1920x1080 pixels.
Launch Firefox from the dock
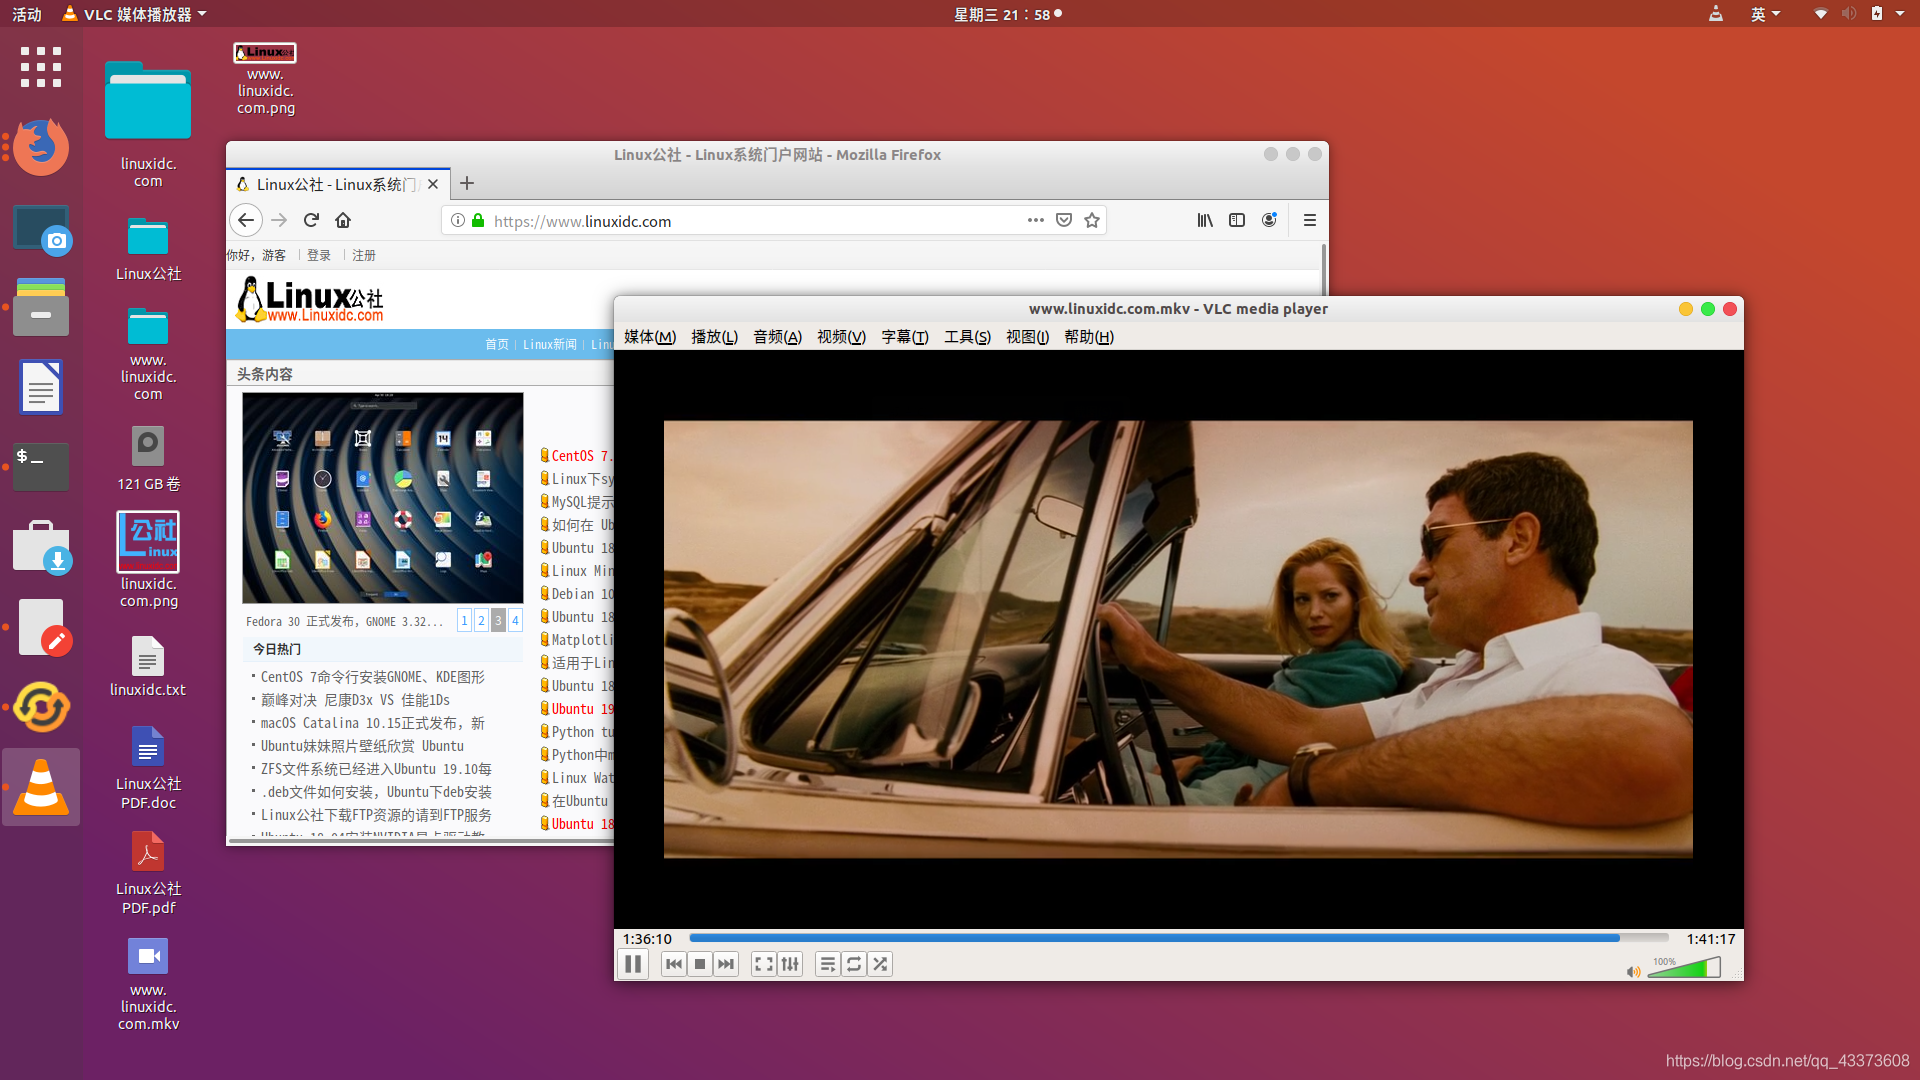[x=41, y=147]
